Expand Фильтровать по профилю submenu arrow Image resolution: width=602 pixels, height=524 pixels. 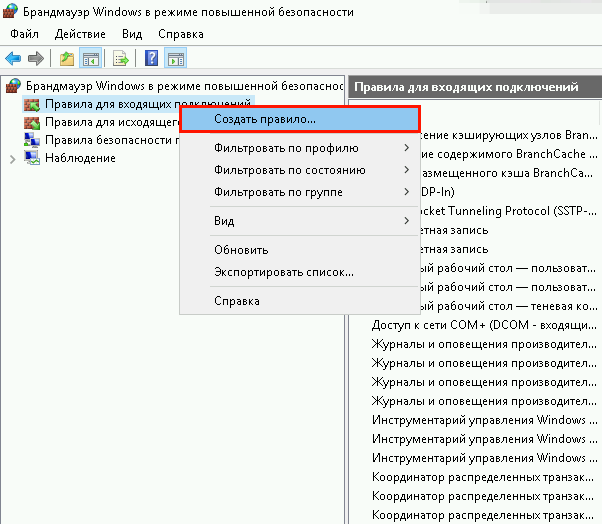407,148
